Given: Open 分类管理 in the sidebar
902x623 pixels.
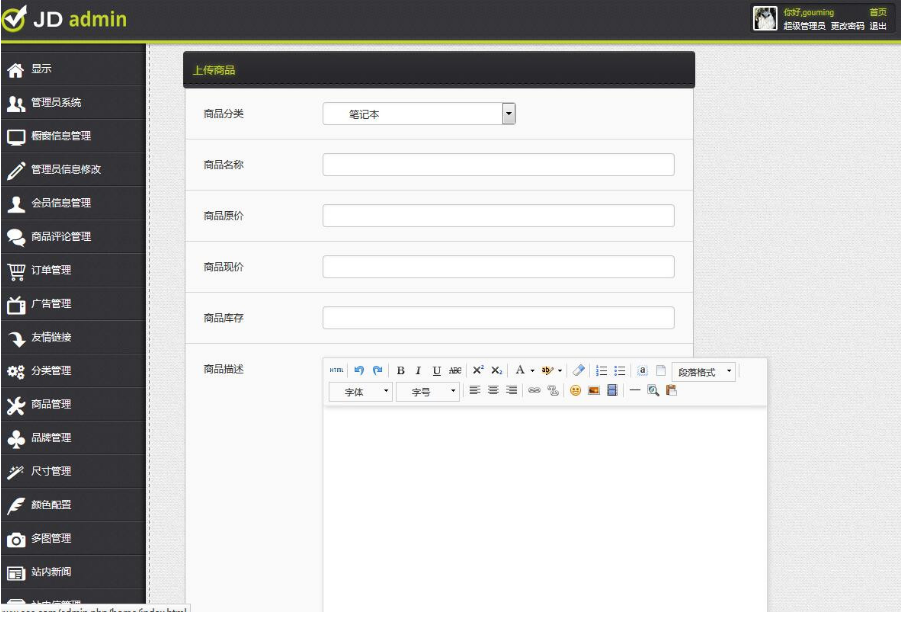Looking at the screenshot, I should 73,371.
